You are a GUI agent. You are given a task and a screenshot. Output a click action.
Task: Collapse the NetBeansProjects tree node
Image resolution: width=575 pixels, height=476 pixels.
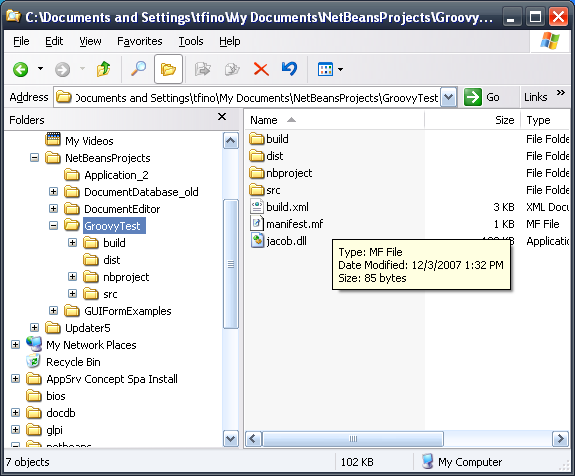pyautogui.click(x=34, y=158)
